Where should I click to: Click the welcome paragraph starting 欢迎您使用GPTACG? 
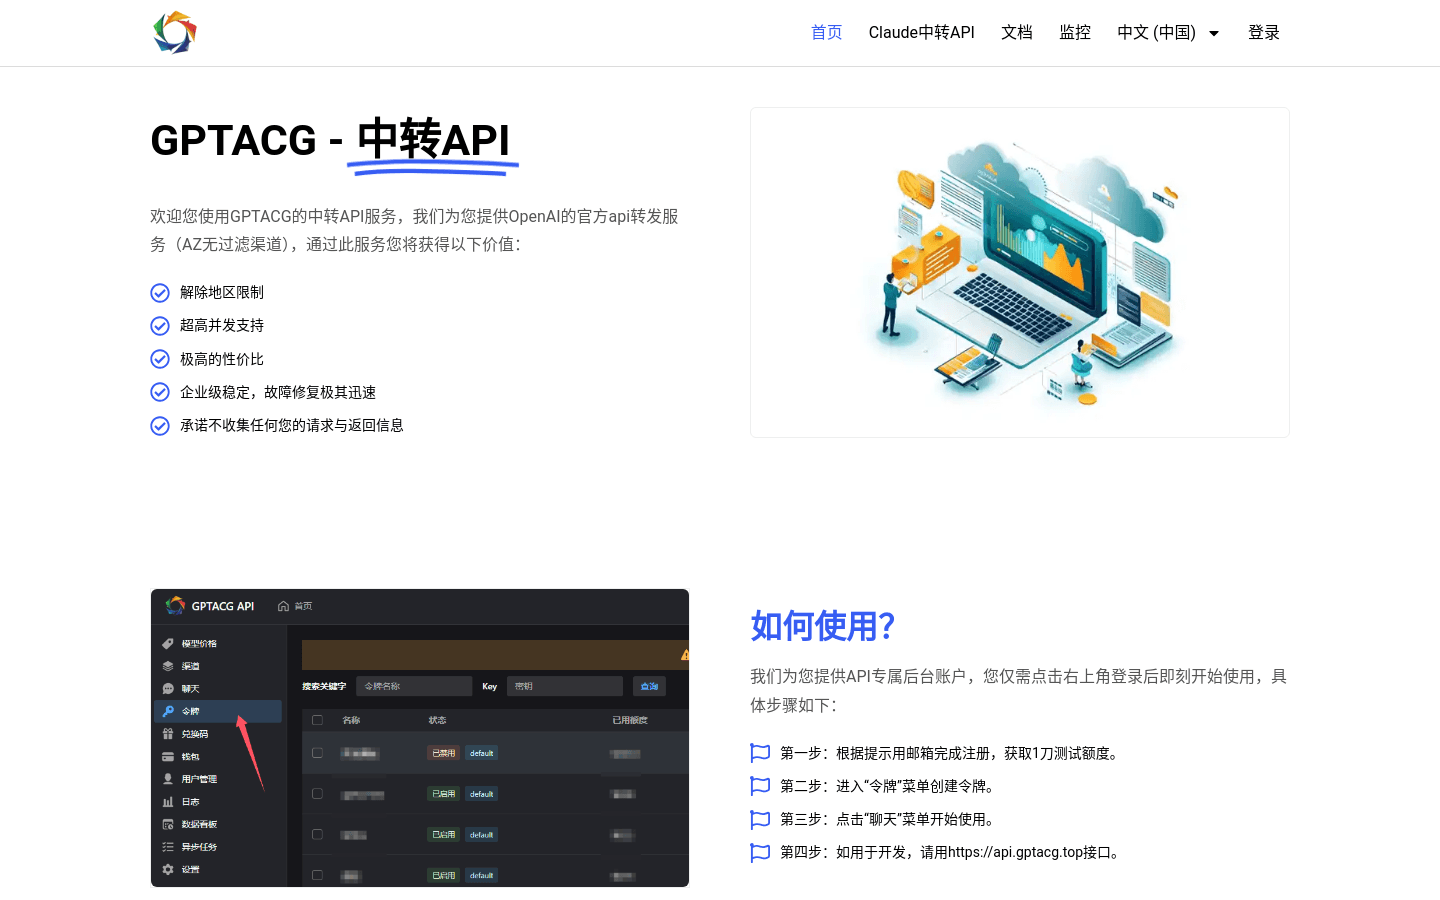415,230
